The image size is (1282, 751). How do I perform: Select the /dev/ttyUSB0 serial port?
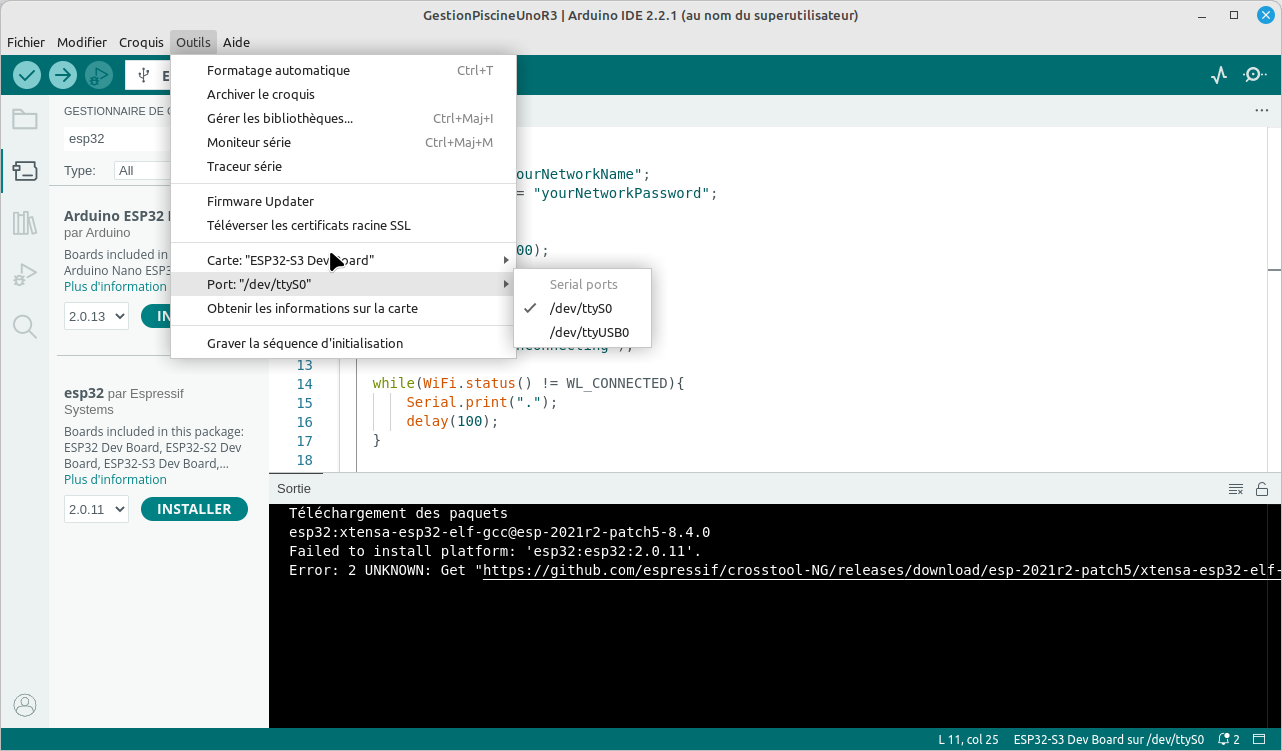(x=582, y=333)
